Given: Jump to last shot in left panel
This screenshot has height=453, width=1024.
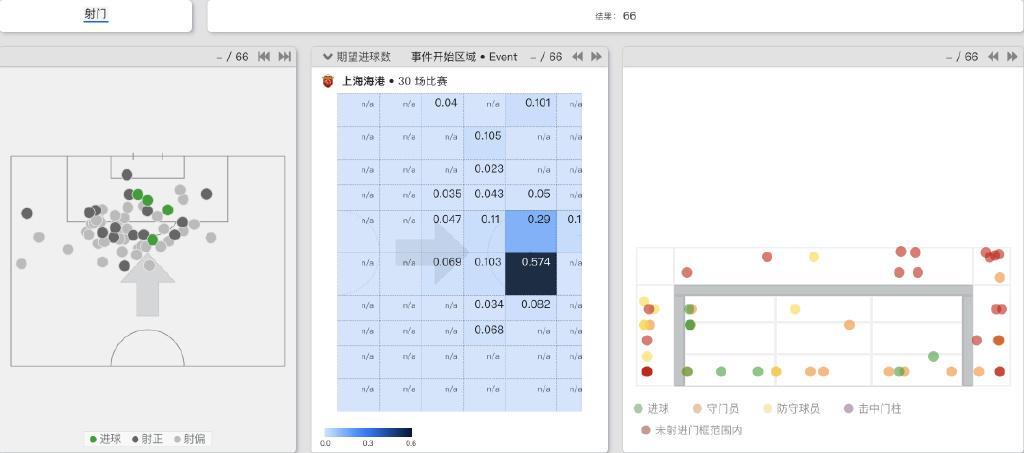Looking at the screenshot, I should tap(285, 57).
